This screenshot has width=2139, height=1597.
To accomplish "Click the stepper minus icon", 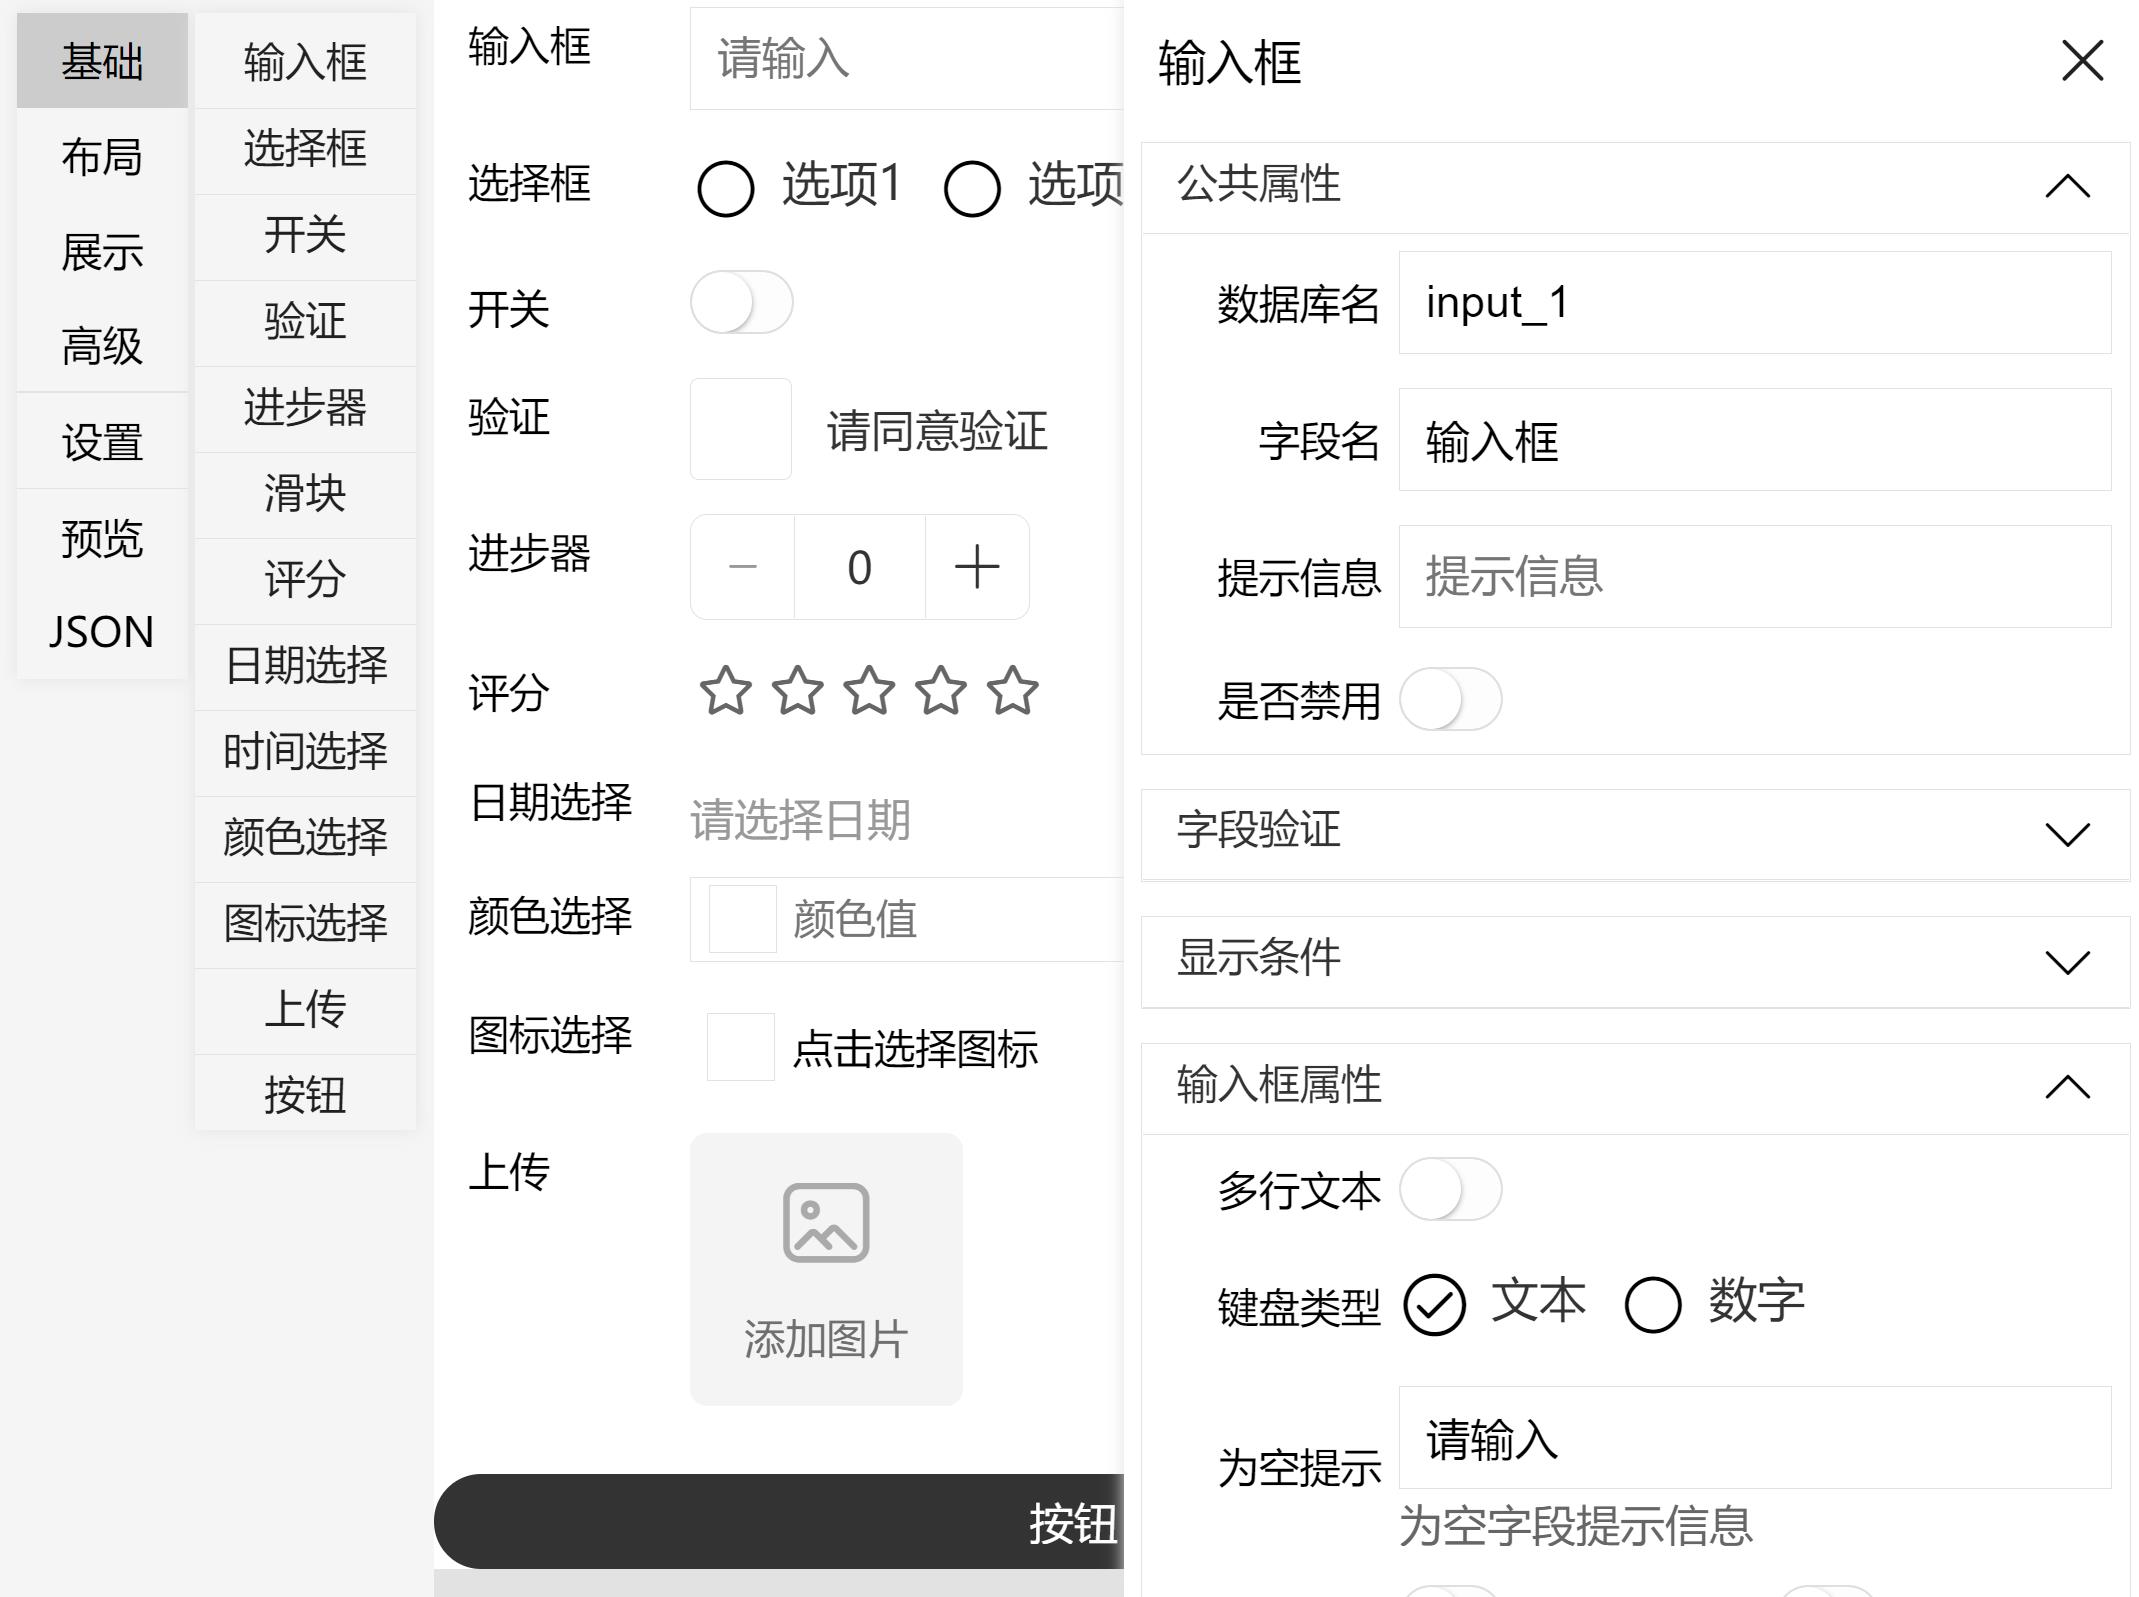I will pos(742,567).
